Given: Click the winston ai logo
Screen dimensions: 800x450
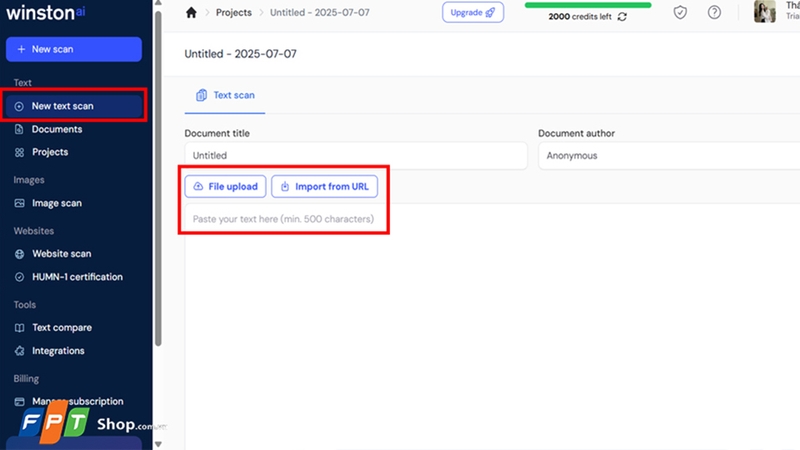Looking at the screenshot, I should 45,13.
